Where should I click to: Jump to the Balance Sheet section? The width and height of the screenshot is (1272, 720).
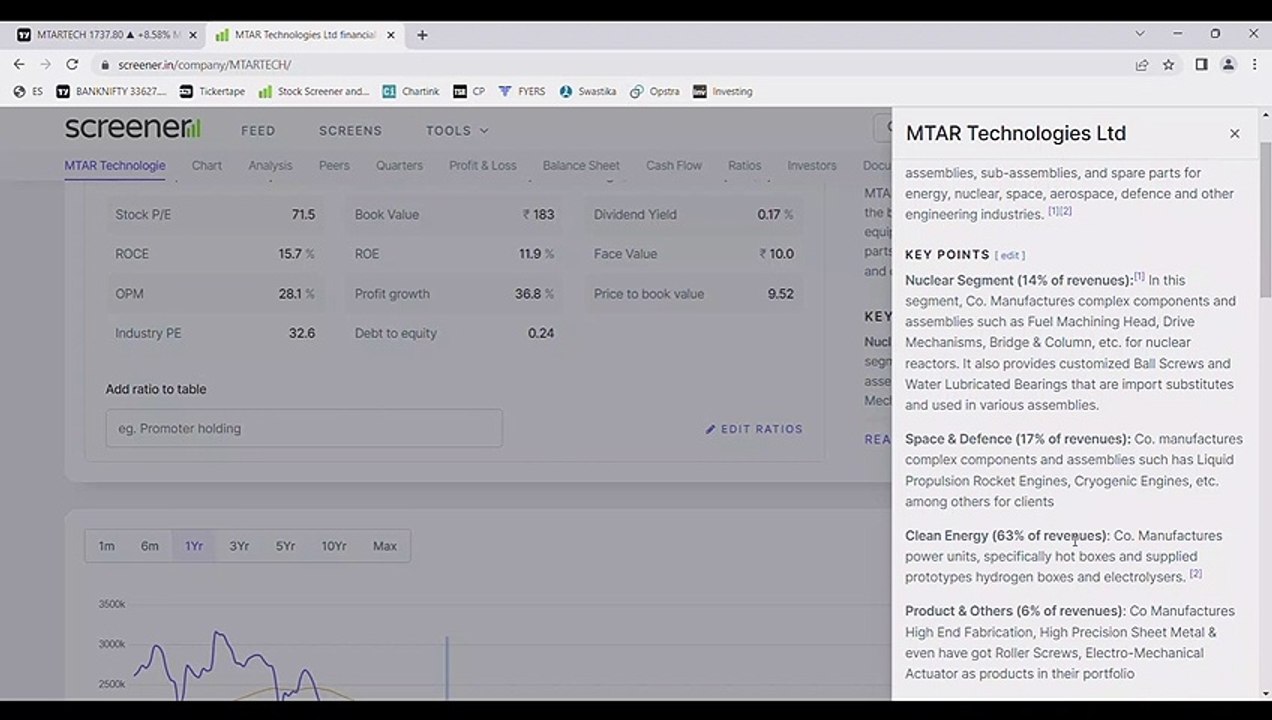tap(581, 166)
